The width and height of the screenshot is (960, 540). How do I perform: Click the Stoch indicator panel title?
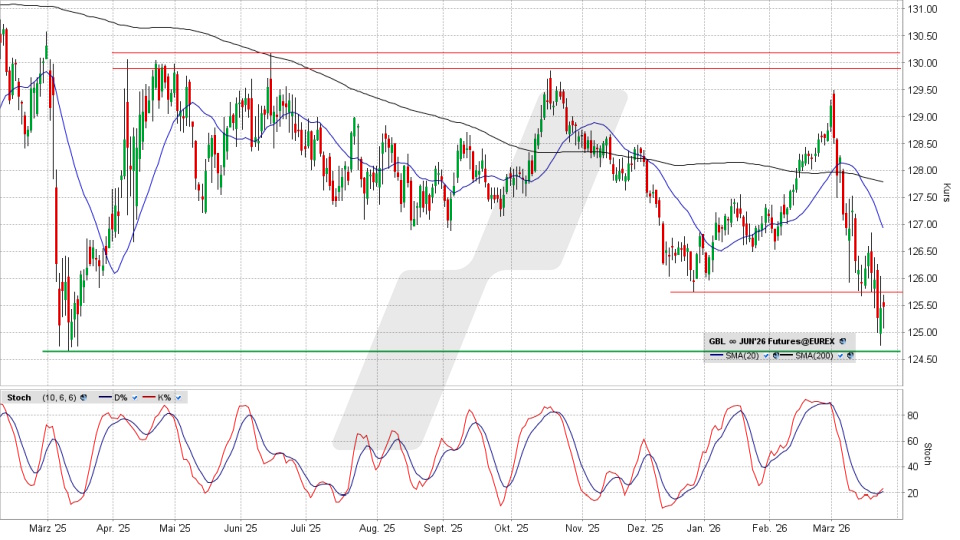click(x=18, y=397)
